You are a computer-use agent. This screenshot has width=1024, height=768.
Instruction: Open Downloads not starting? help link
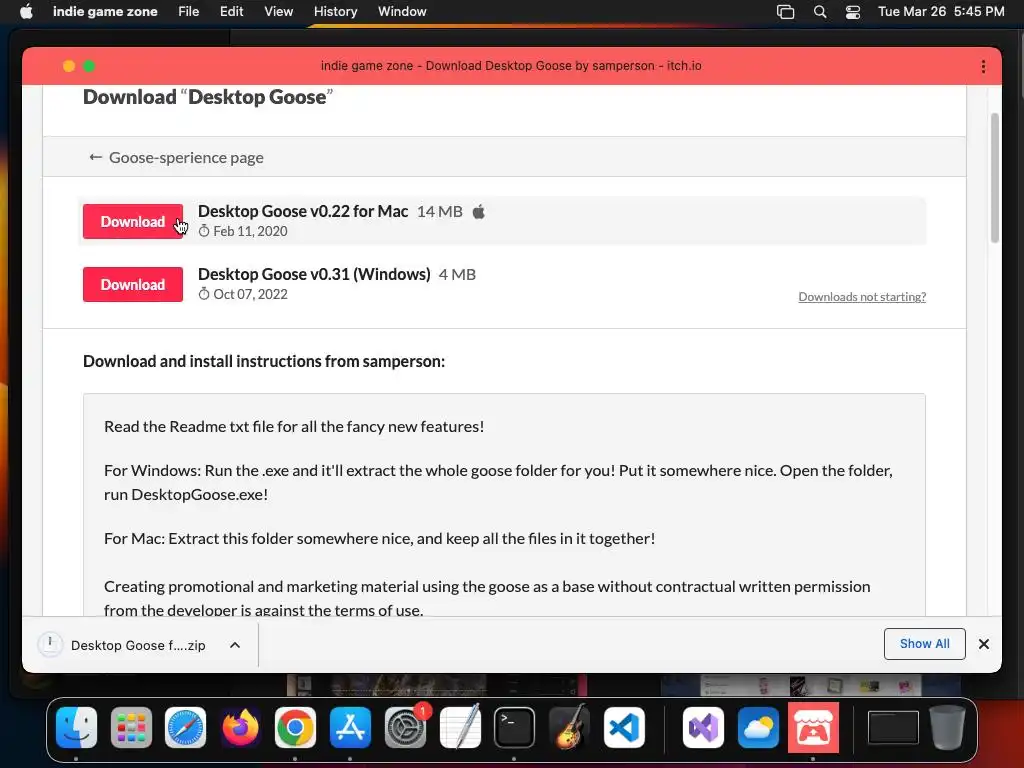[x=862, y=296]
